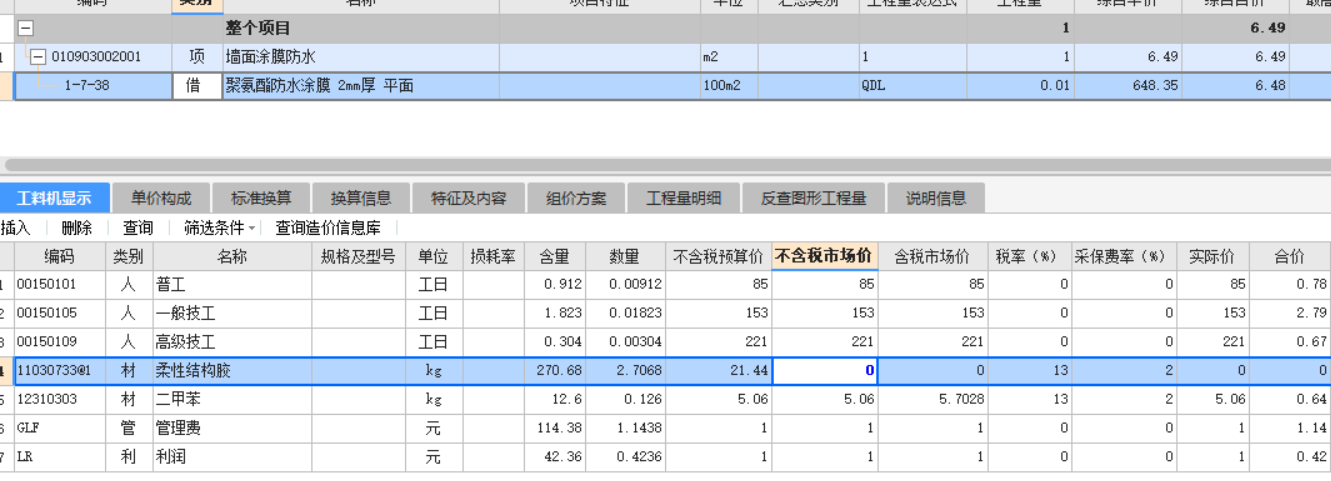Click the 42.36 含量 cell
1331x481 pixels.
(x=554, y=458)
